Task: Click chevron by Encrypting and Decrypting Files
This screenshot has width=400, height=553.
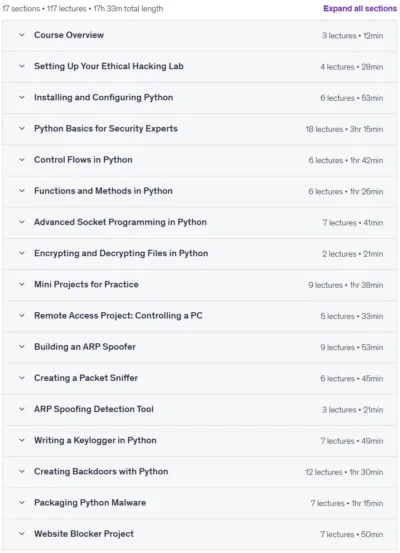Action: pos(22,253)
